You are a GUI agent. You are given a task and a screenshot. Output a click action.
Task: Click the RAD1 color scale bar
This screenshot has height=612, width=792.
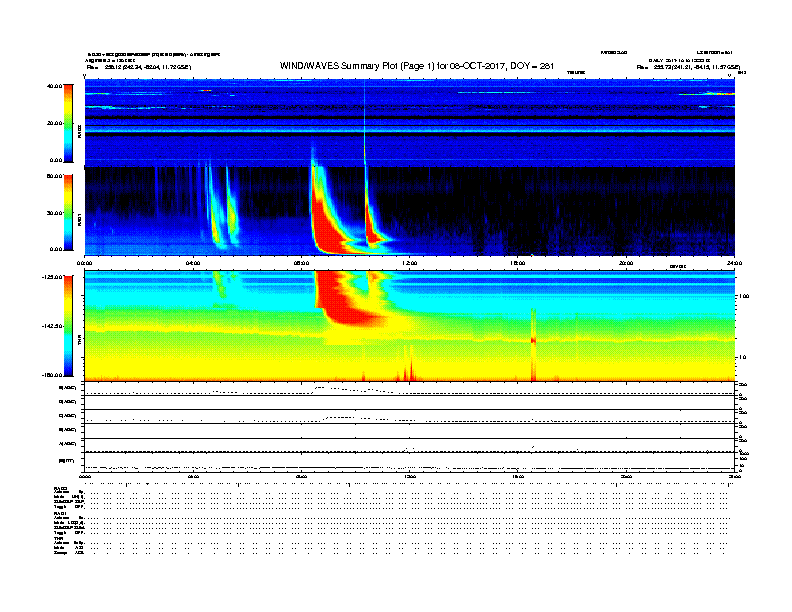click(68, 213)
